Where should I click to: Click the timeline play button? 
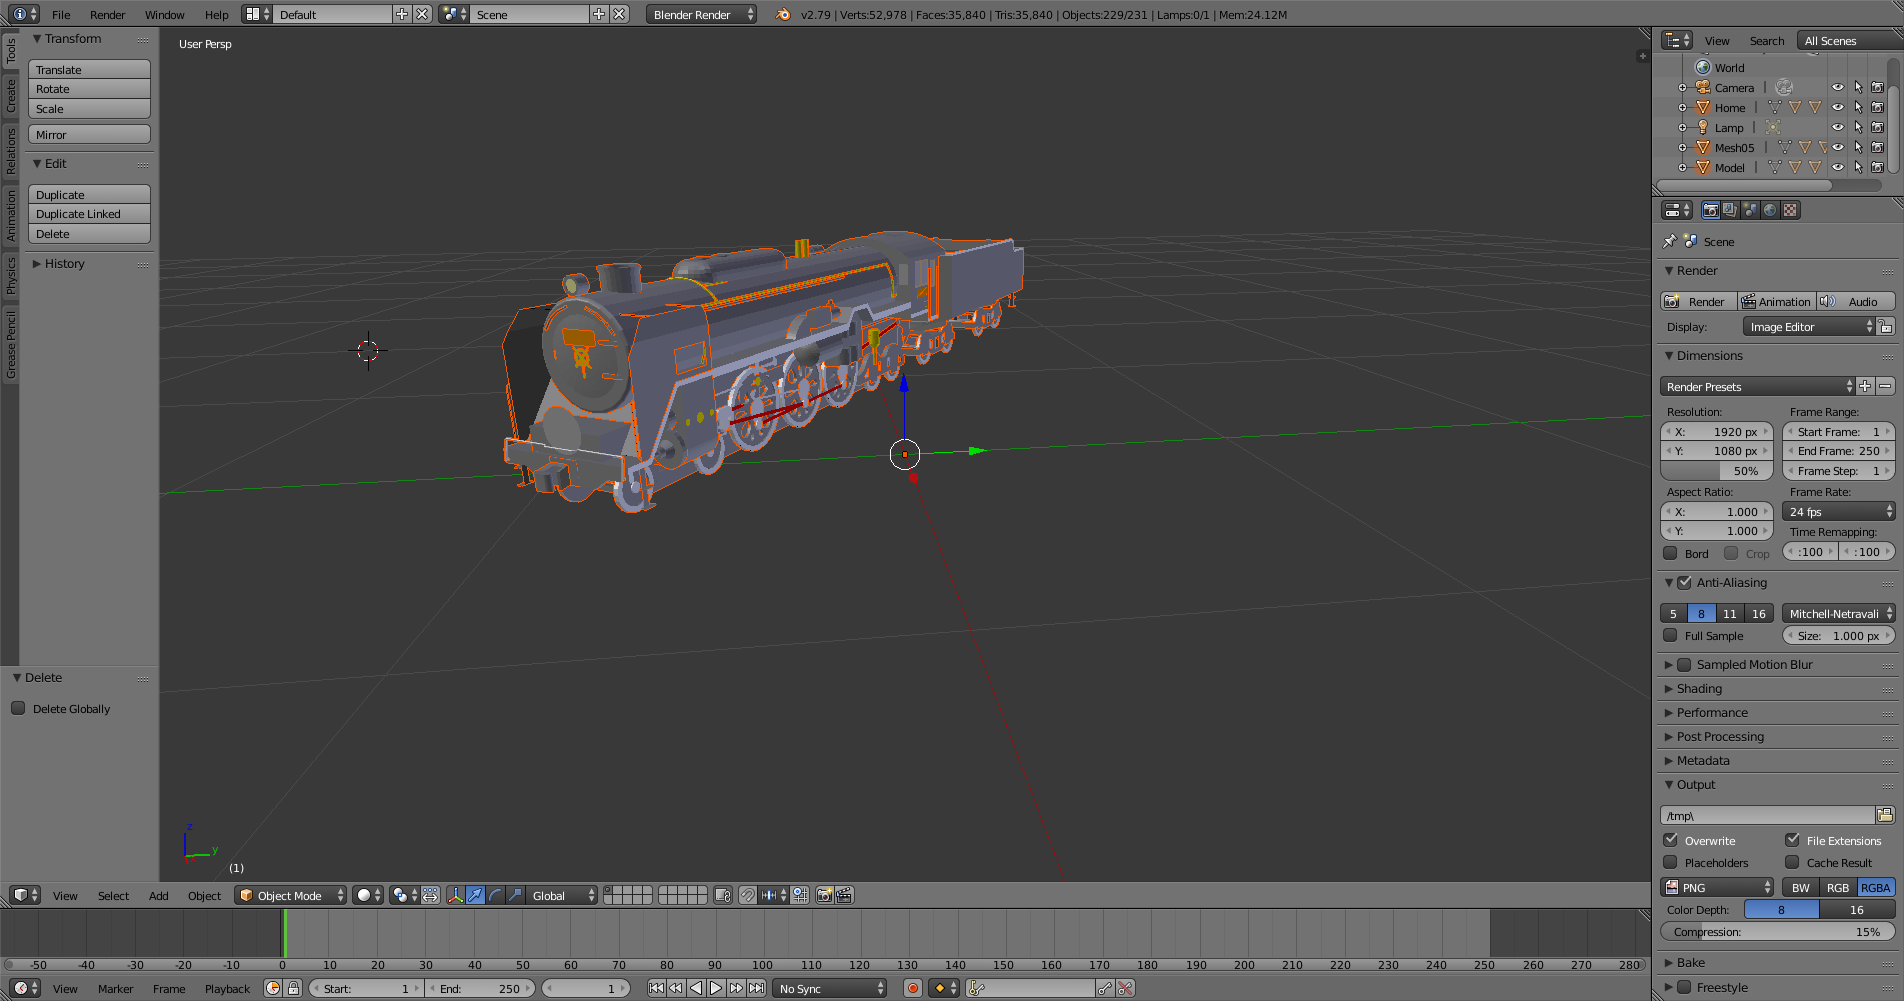coord(716,988)
